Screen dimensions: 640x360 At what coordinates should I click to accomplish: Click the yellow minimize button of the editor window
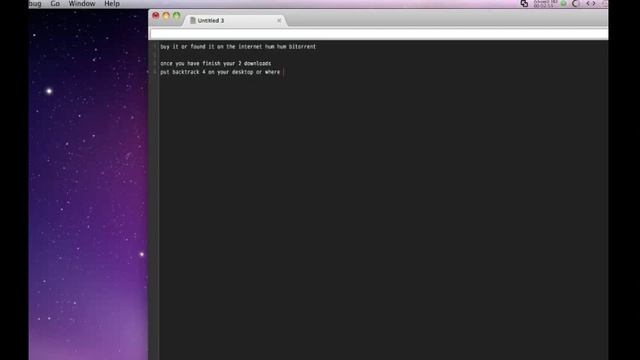click(166, 16)
